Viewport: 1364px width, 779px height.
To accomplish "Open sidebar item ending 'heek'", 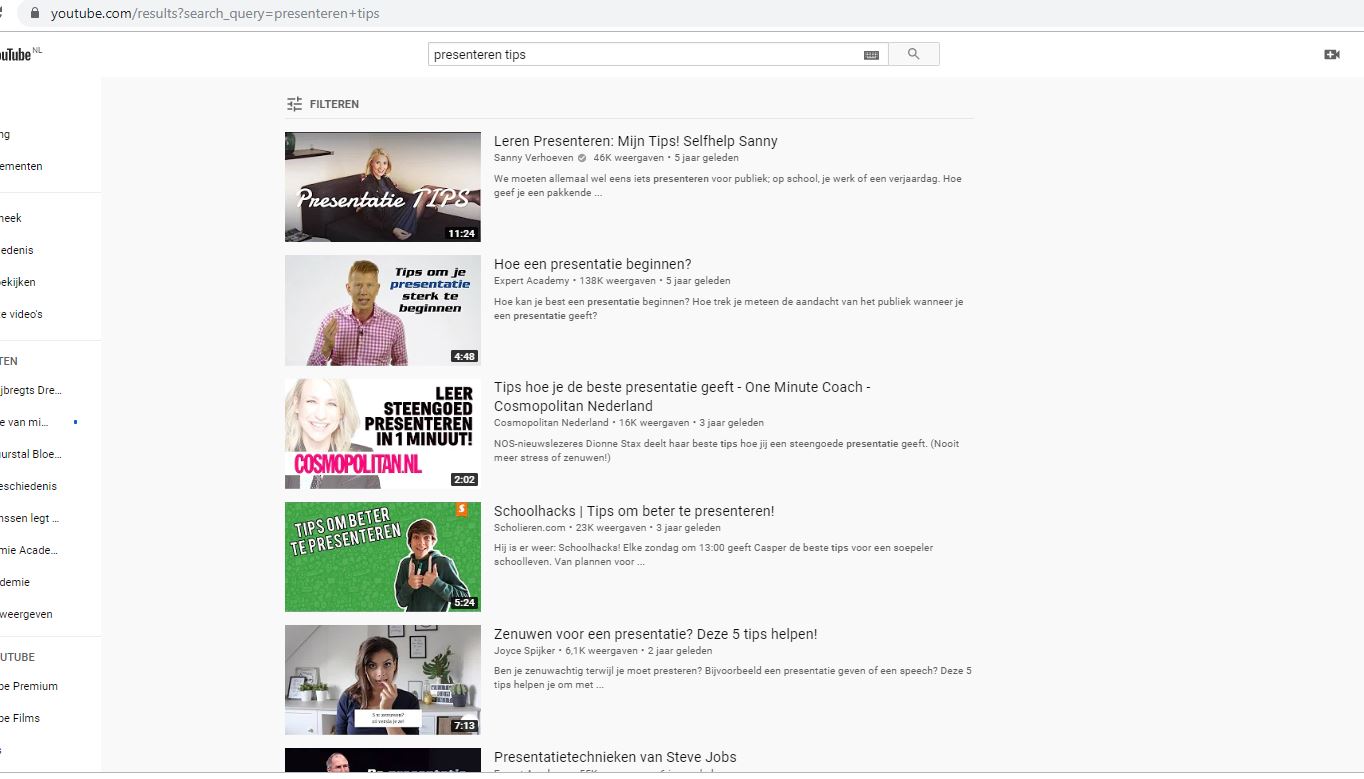I will point(11,218).
